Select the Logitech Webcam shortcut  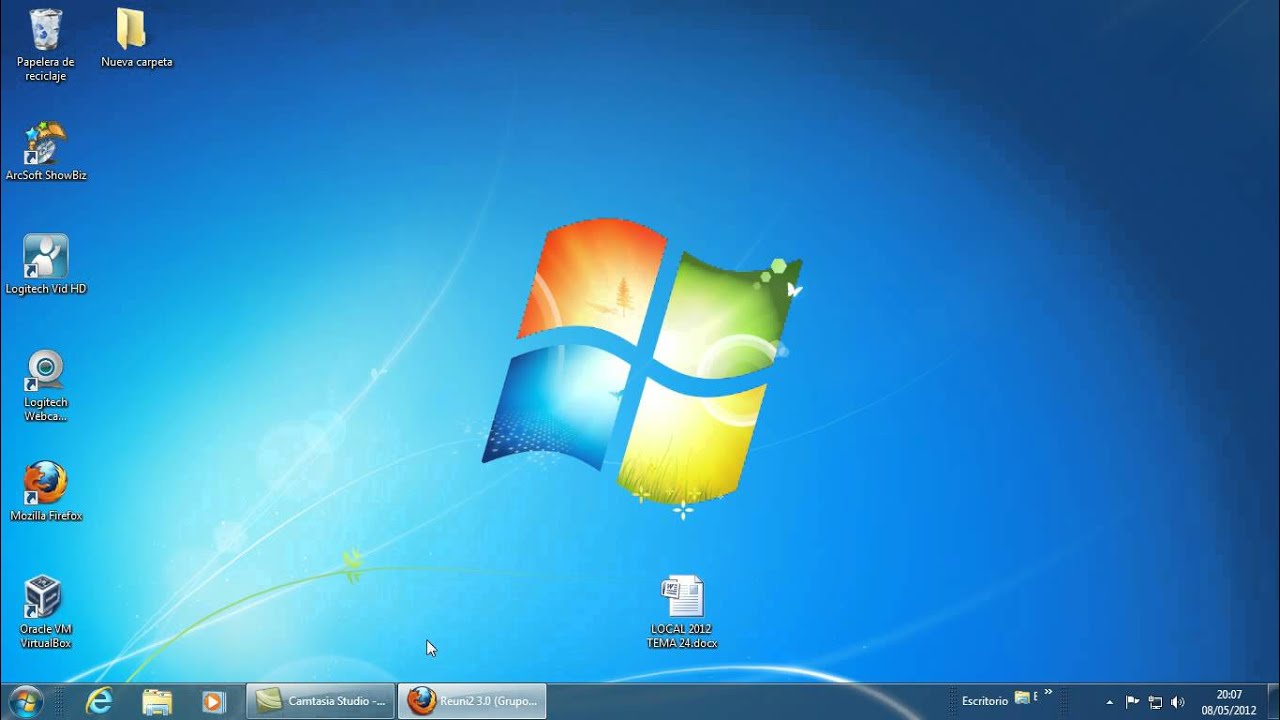[x=46, y=385]
